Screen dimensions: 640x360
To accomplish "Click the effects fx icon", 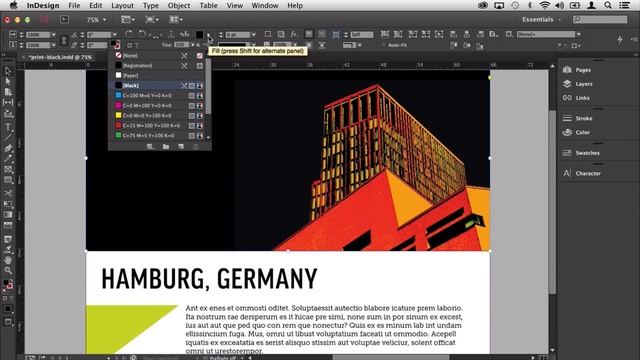I will tap(294, 34).
